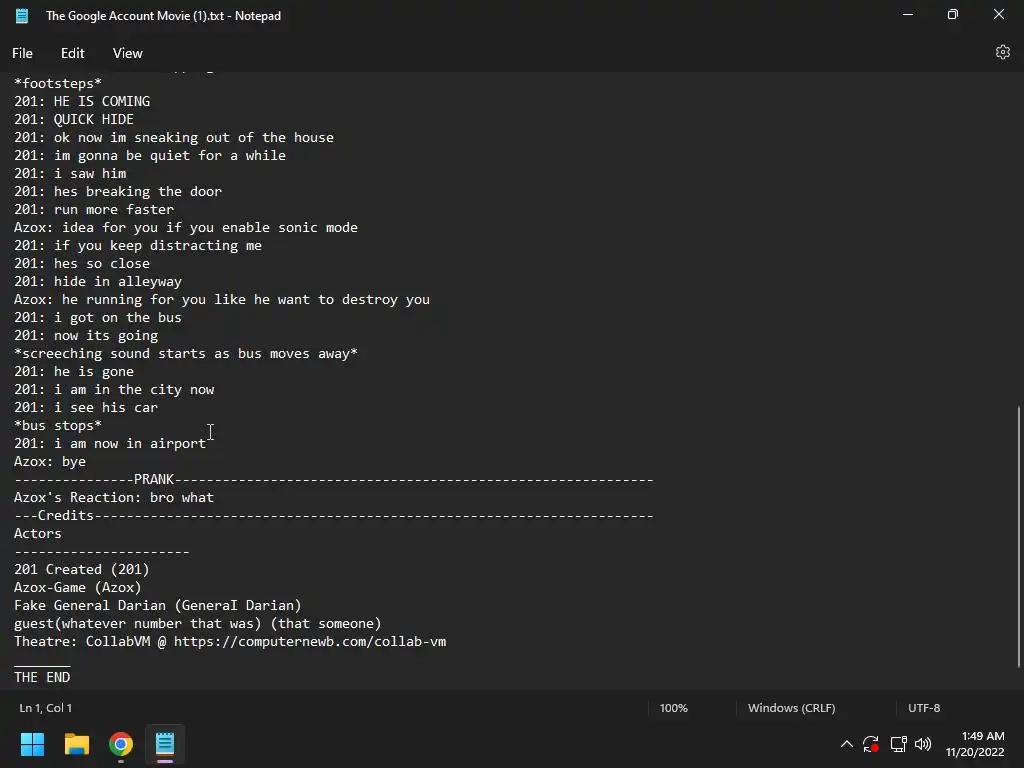Image resolution: width=1024 pixels, height=768 pixels.
Task: Show hidden system tray icons
Action: [x=846, y=744]
